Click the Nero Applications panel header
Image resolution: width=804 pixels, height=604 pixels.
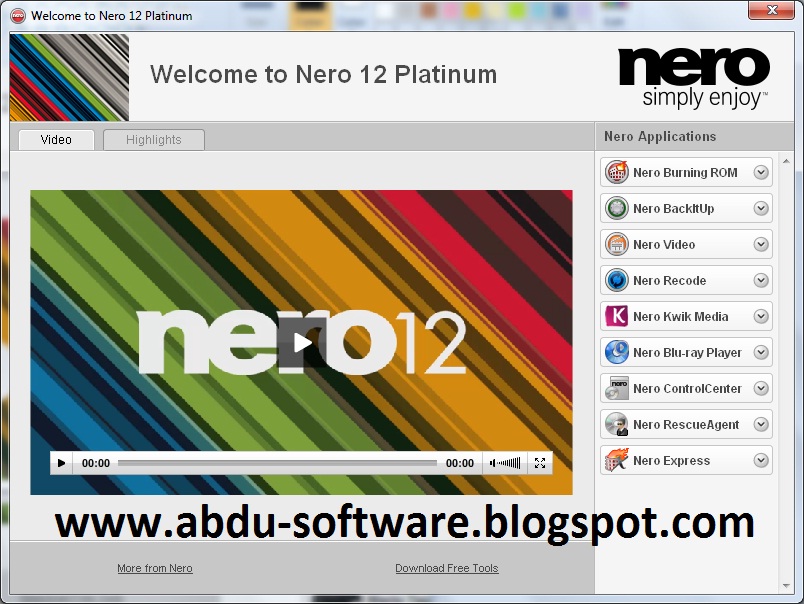695,136
